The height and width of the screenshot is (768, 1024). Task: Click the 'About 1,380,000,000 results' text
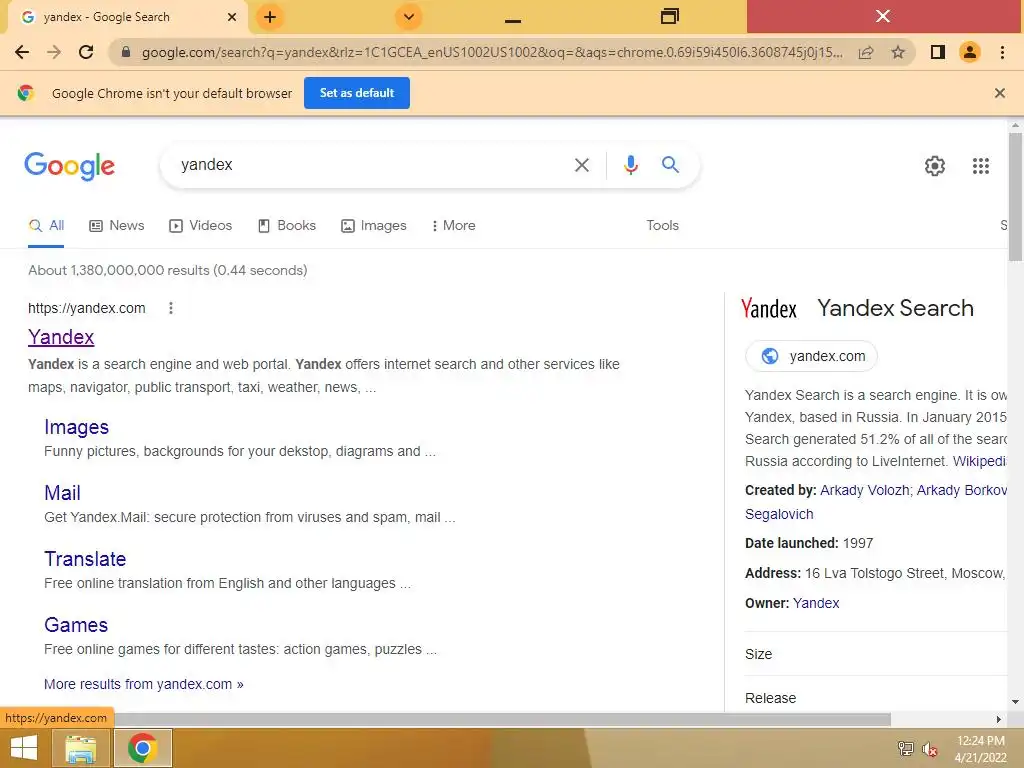click(x=167, y=270)
